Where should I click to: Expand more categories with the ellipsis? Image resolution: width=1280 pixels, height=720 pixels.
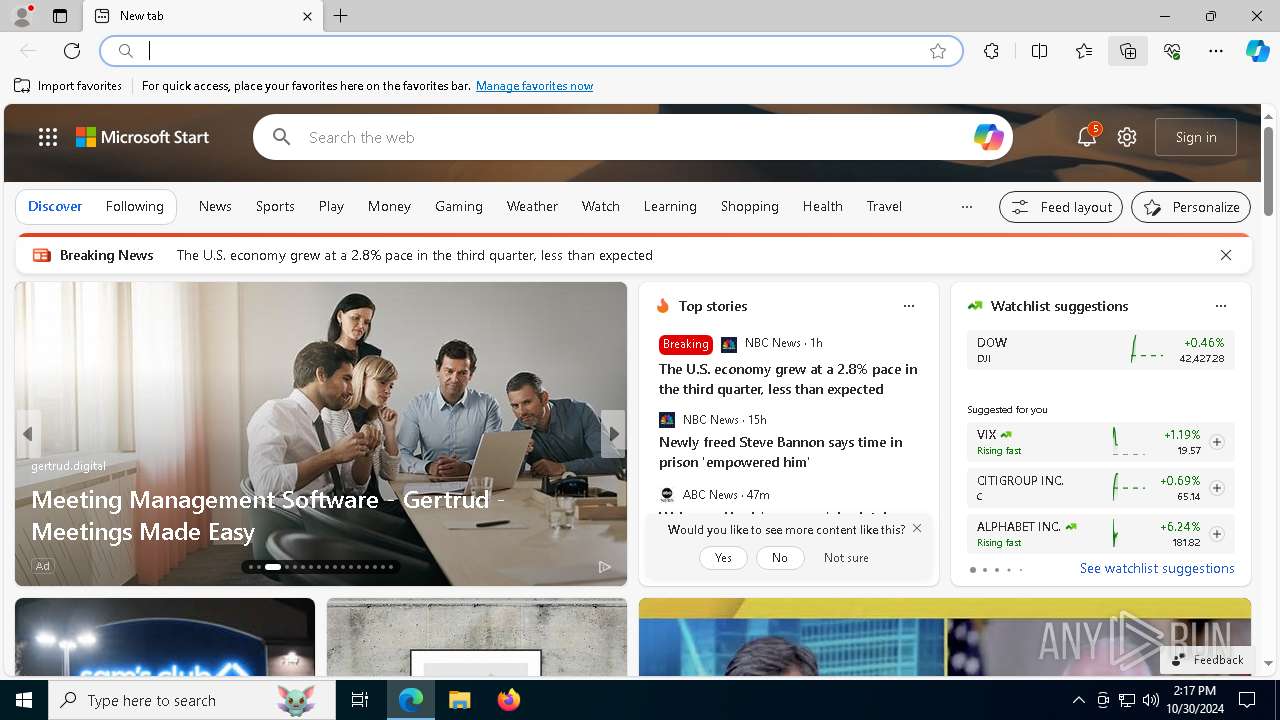[x=966, y=207]
